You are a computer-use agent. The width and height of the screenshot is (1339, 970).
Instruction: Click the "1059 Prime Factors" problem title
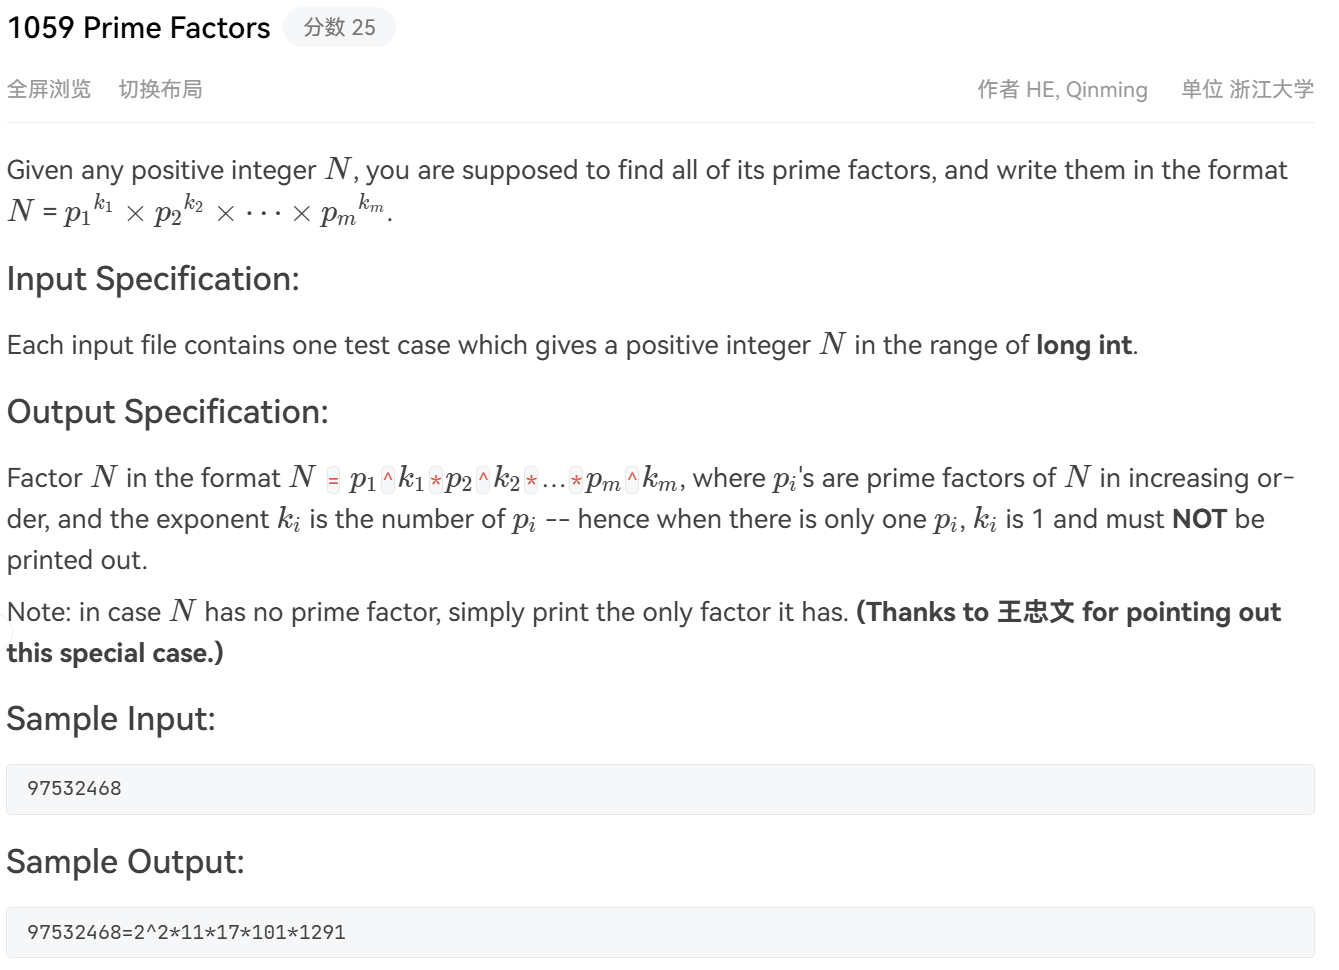(x=139, y=27)
